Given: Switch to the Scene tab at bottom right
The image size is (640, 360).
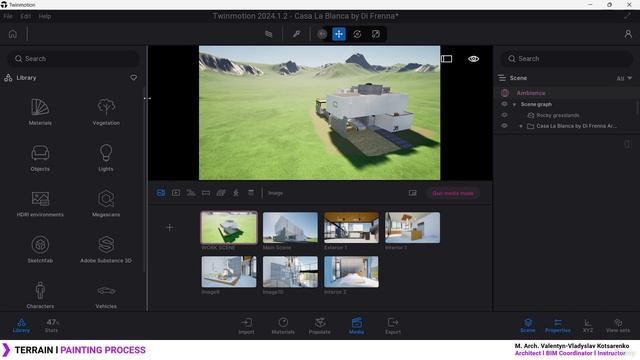Looking at the screenshot, I should click(528, 326).
